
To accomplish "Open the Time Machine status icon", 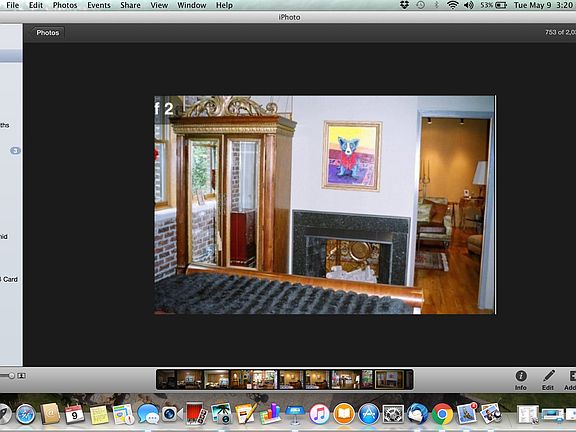I will [421, 5].
